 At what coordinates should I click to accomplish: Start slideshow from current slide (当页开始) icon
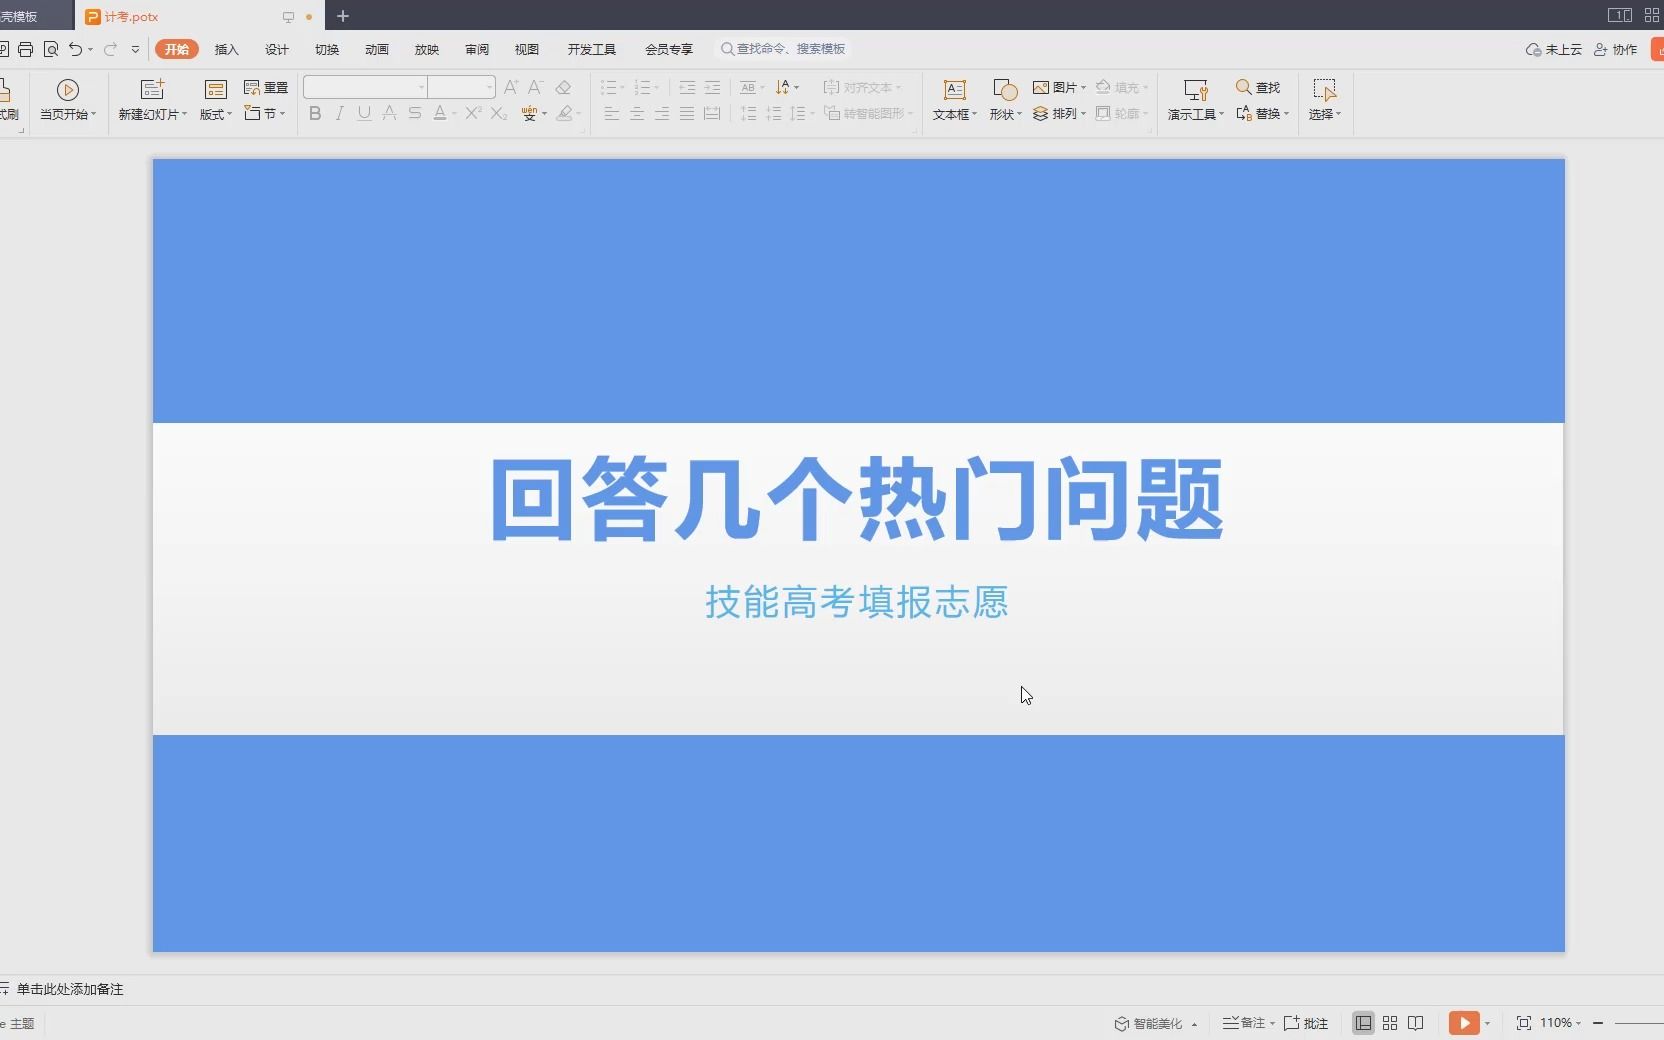pyautogui.click(x=68, y=90)
